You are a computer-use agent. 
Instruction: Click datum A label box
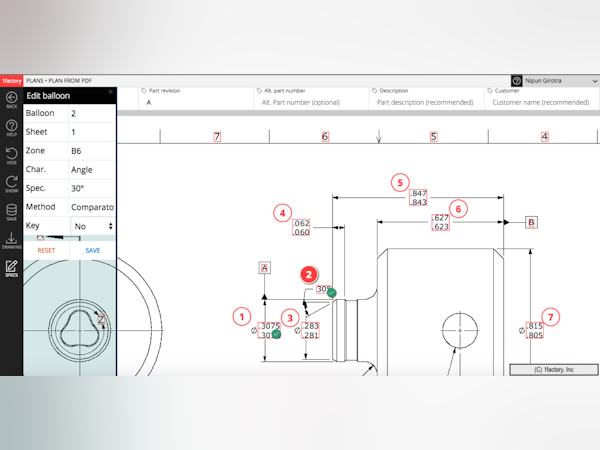click(x=264, y=268)
